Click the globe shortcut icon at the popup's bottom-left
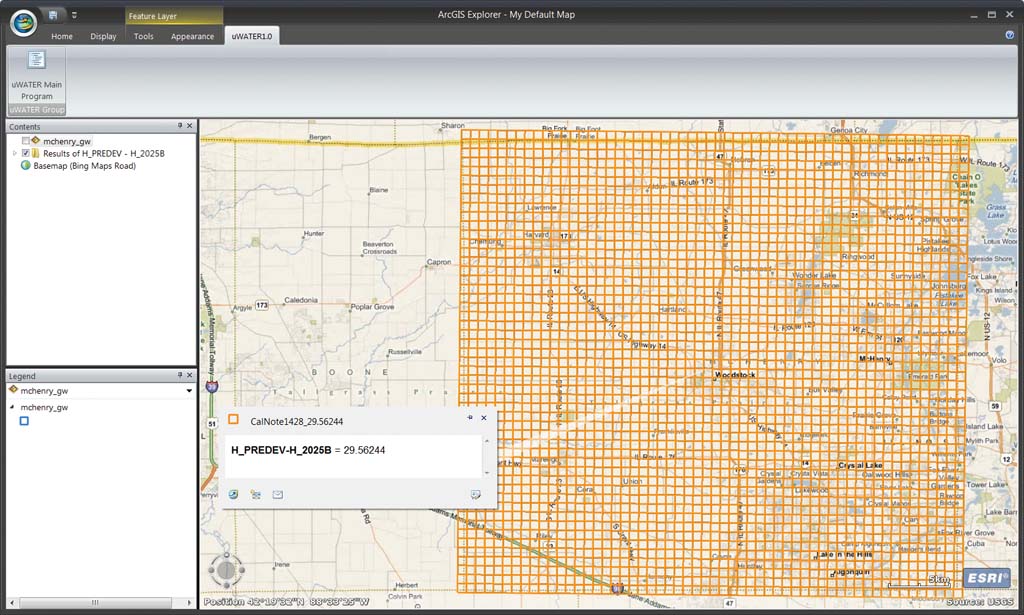1024x615 pixels. pyautogui.click(x=234, y=494)
